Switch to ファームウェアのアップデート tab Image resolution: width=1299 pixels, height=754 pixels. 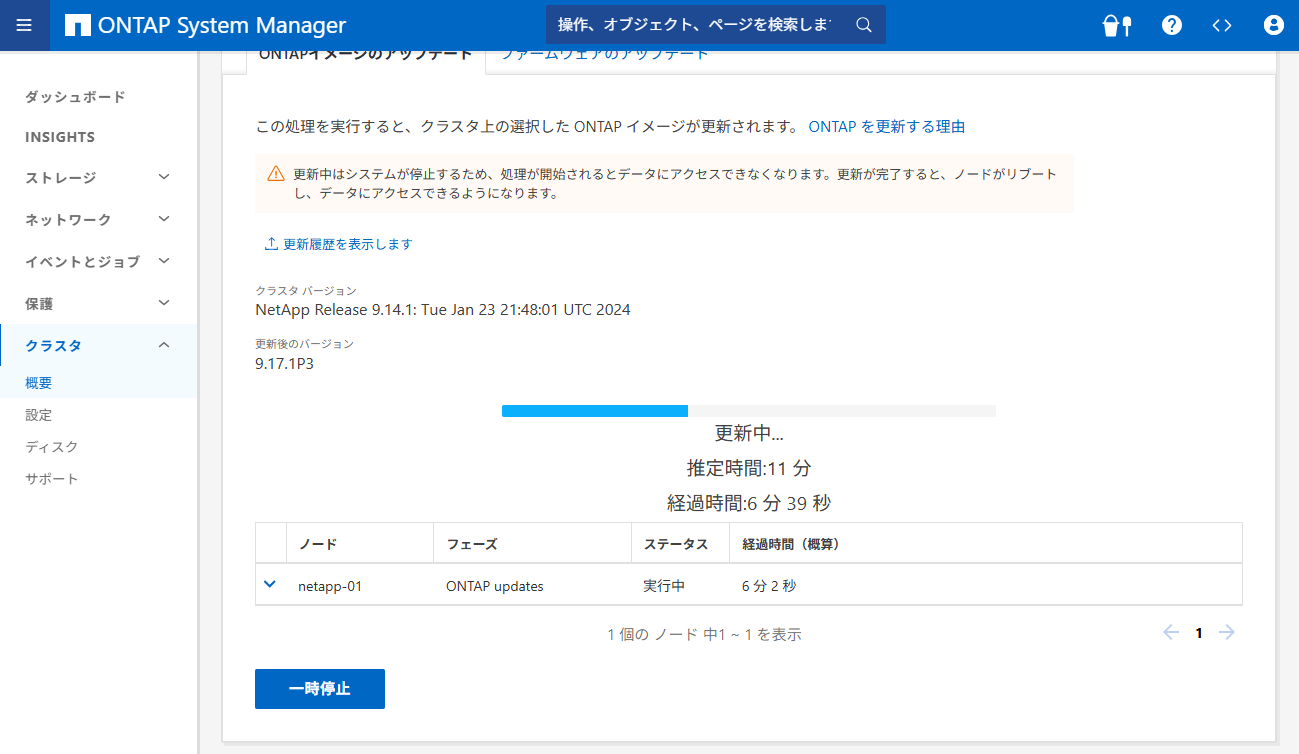[604, 56]
